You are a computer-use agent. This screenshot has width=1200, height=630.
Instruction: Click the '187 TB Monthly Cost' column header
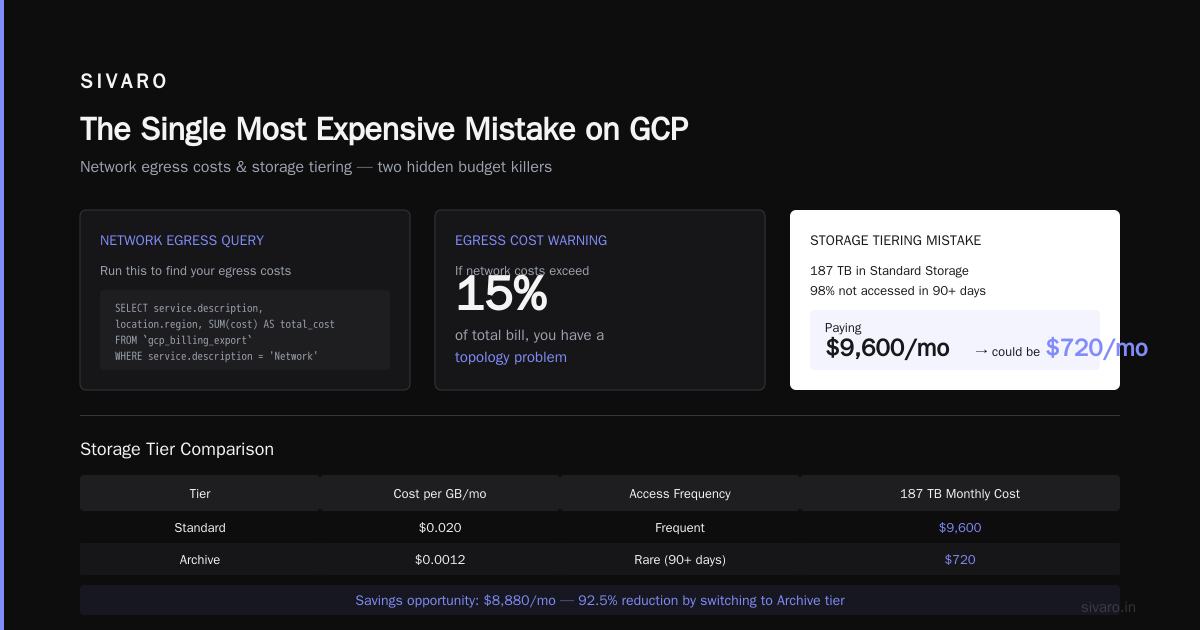[960, 494]
